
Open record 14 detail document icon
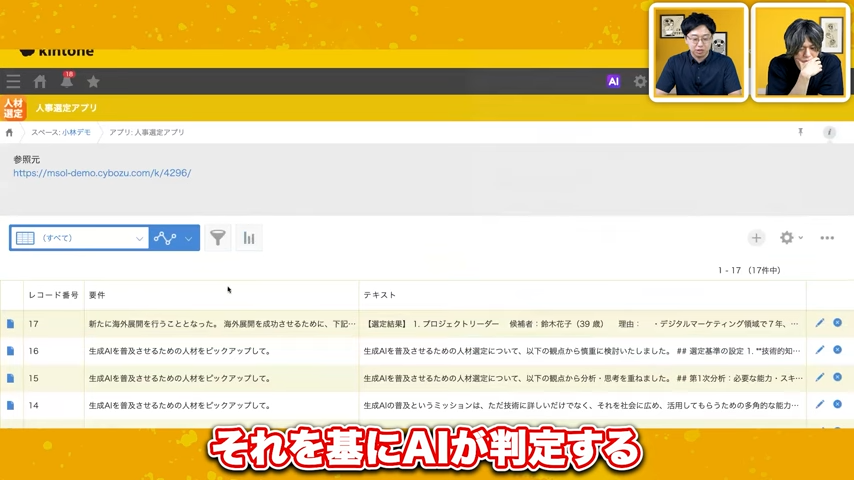(10, 405)
